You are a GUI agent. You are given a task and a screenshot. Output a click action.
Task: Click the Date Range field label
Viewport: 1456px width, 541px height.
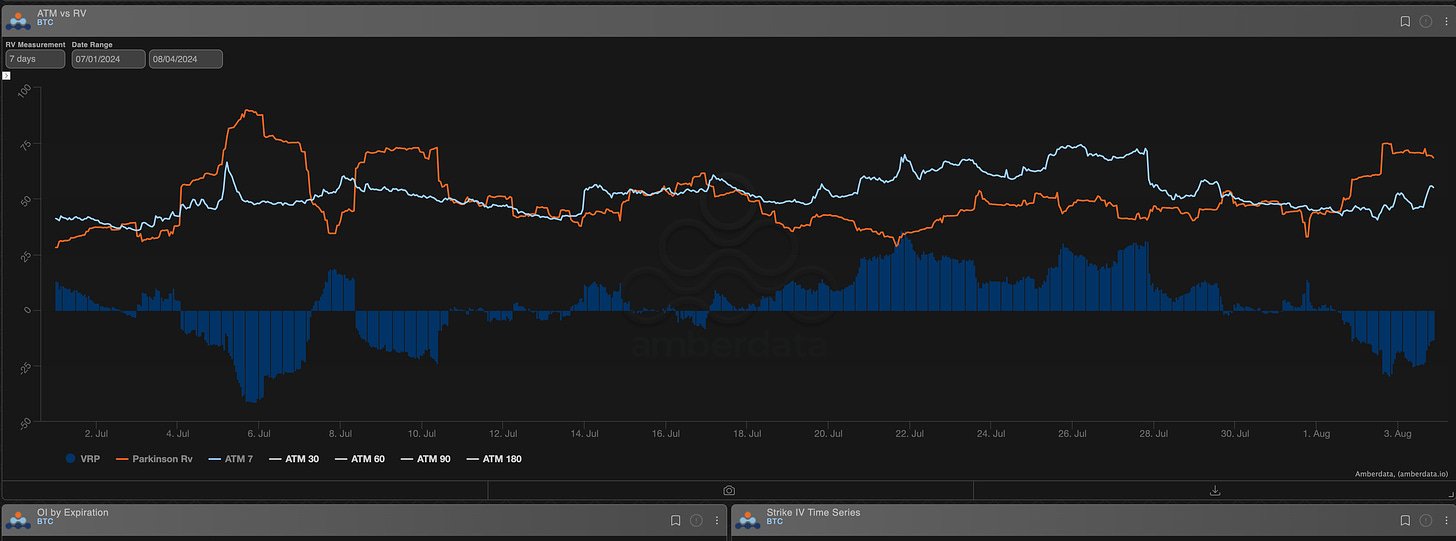[x=92, y=45]
